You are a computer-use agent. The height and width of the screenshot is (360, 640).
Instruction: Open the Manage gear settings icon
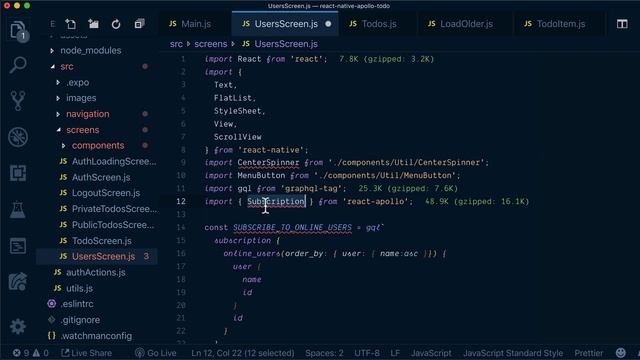click(18, 327)
